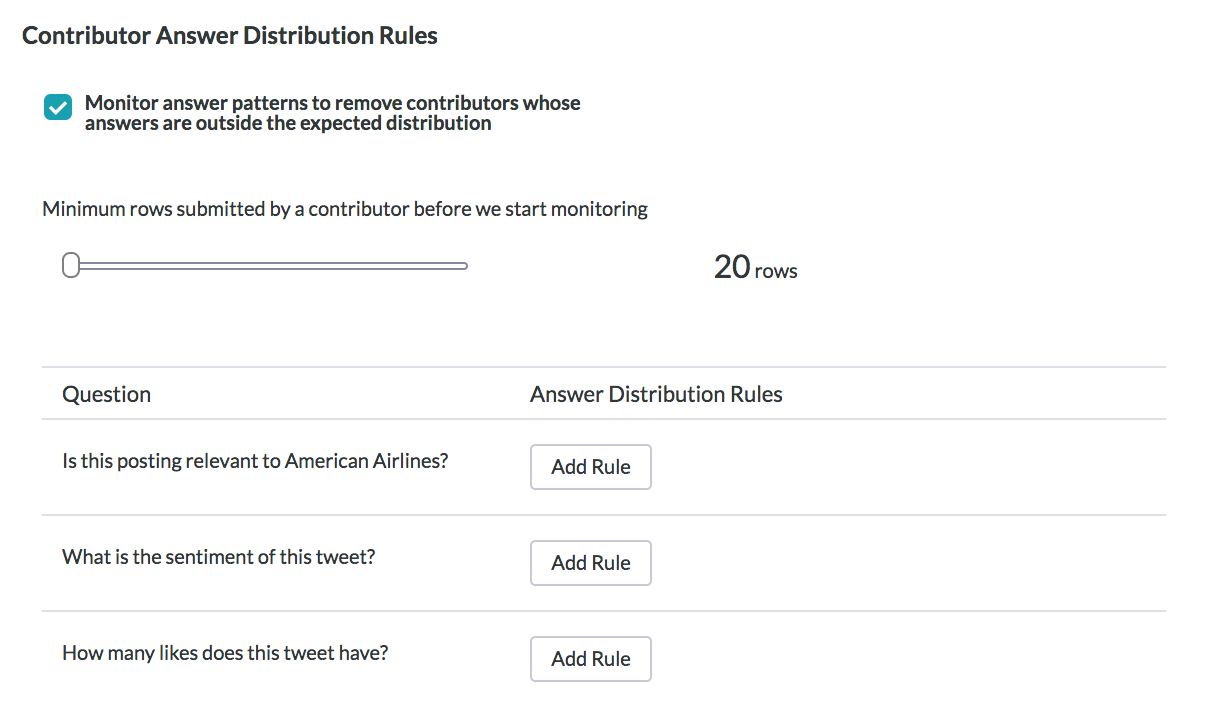Click the 'rows' unit text beside 20

(x=776, y=271)
